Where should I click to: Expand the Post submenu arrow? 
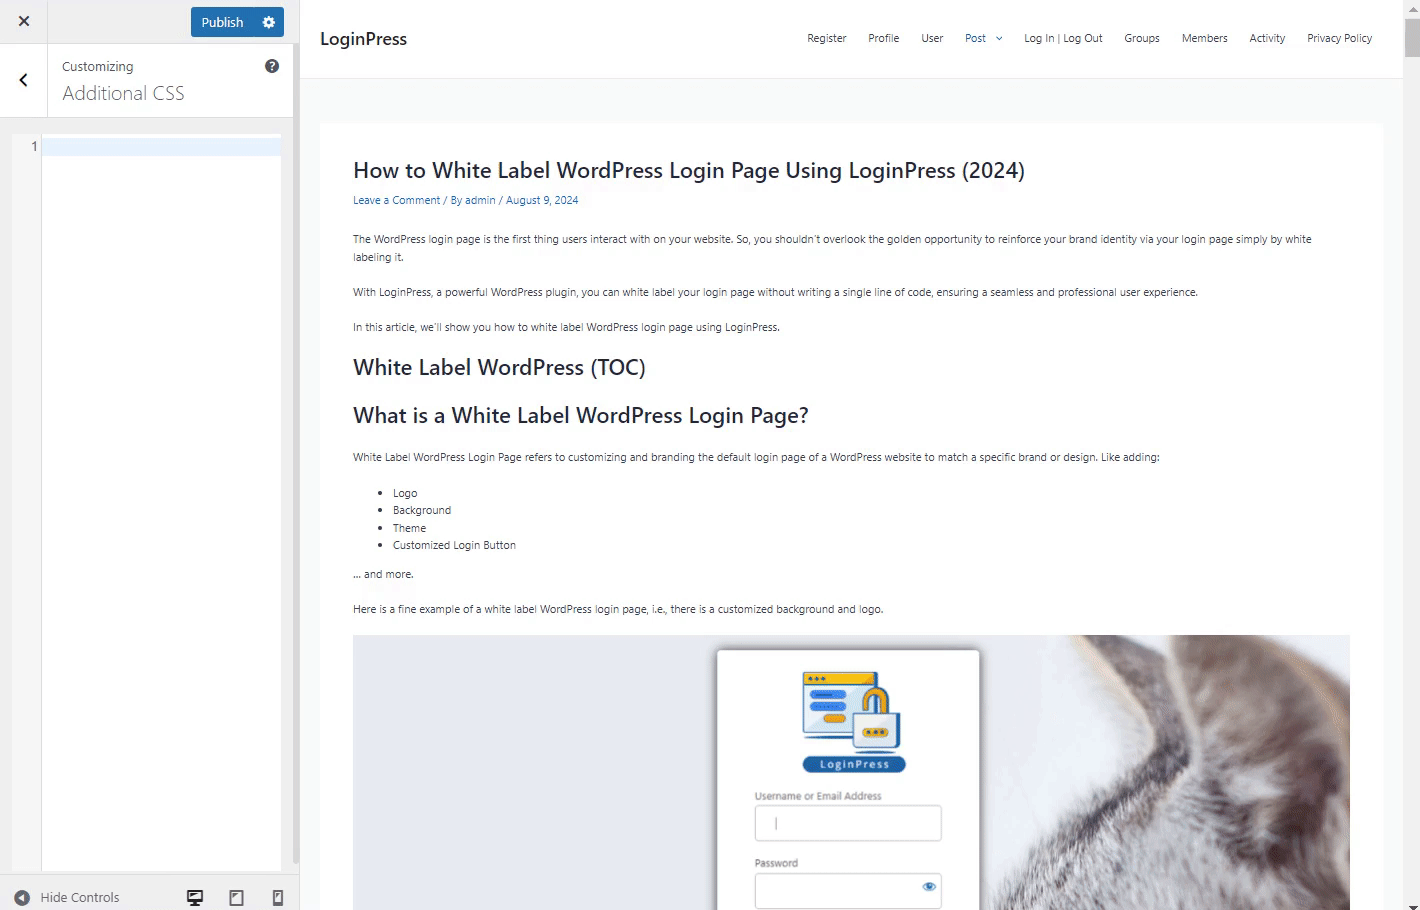coord(998,39)
